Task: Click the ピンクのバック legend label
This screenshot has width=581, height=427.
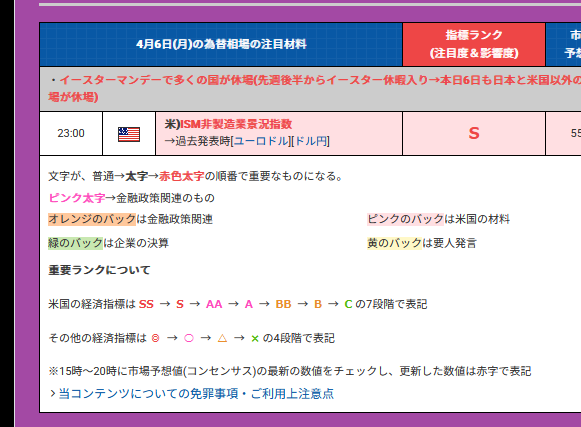Action: click(405, 219)
